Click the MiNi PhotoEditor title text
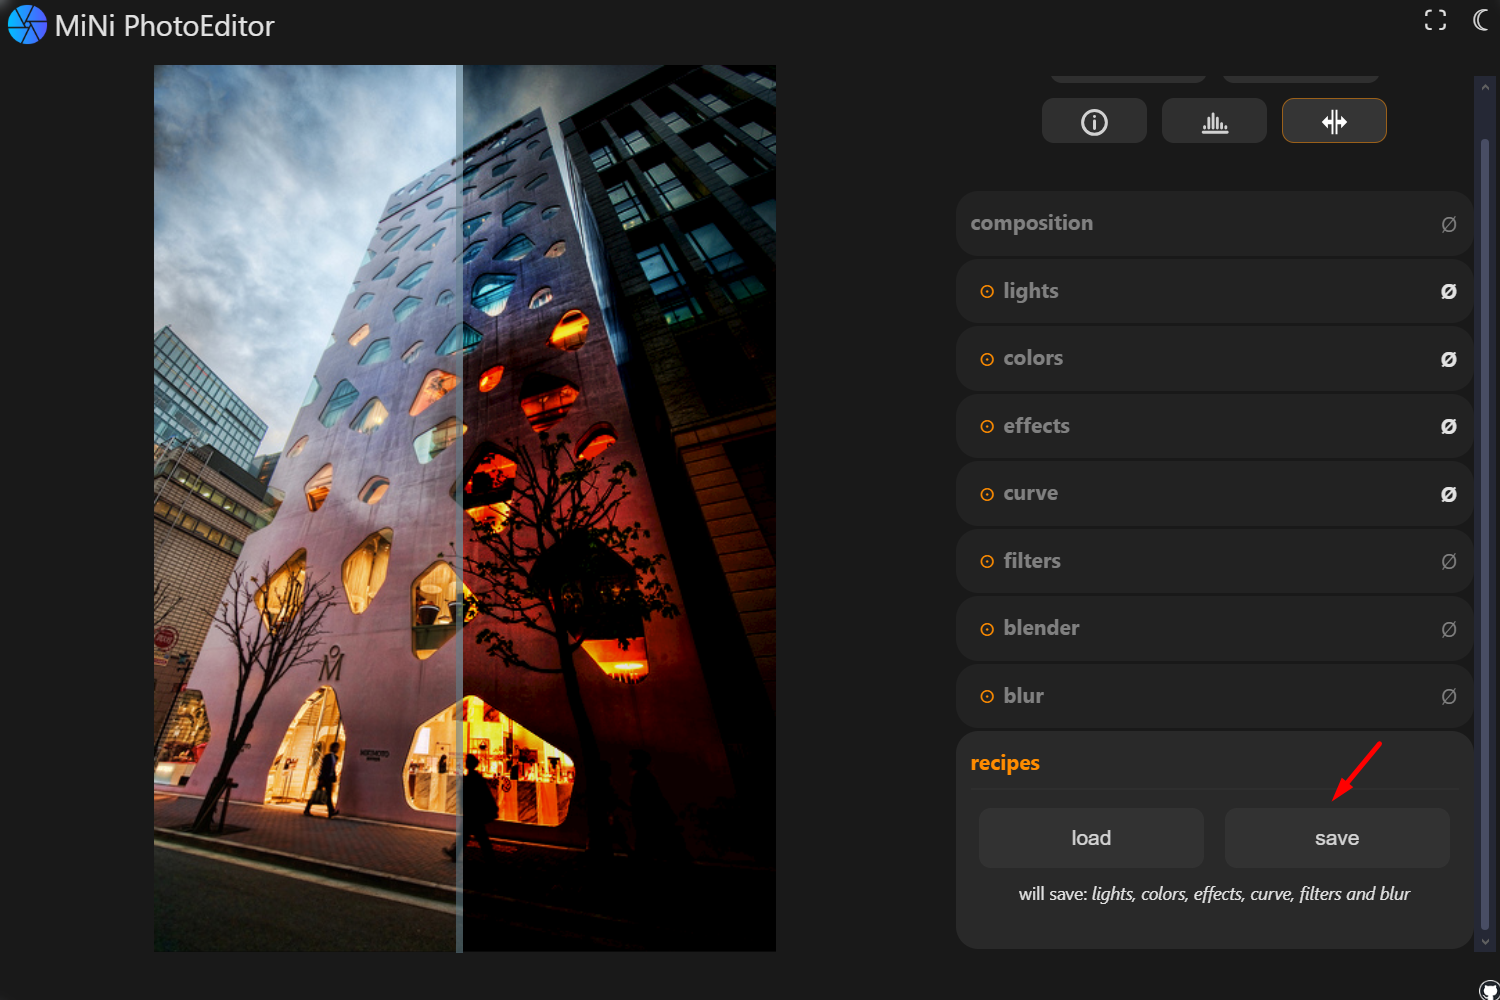This screenshot has height=1000, width=1500. pyautogui.click(x=164, y=26)
